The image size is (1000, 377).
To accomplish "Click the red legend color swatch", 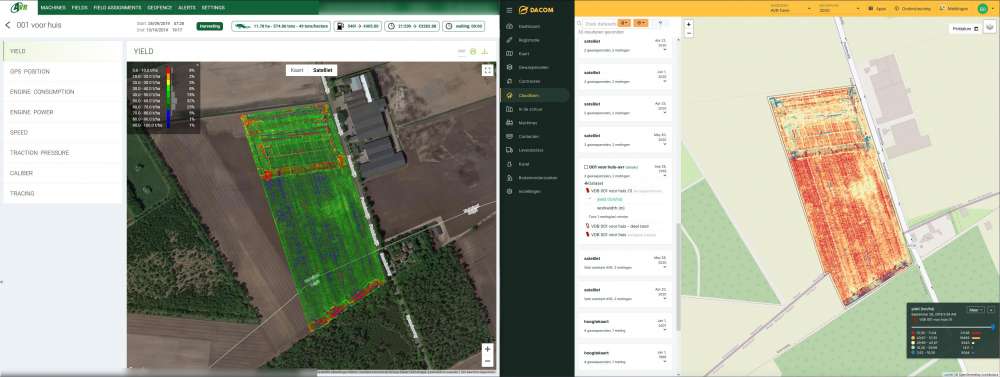I will (913, 332).
